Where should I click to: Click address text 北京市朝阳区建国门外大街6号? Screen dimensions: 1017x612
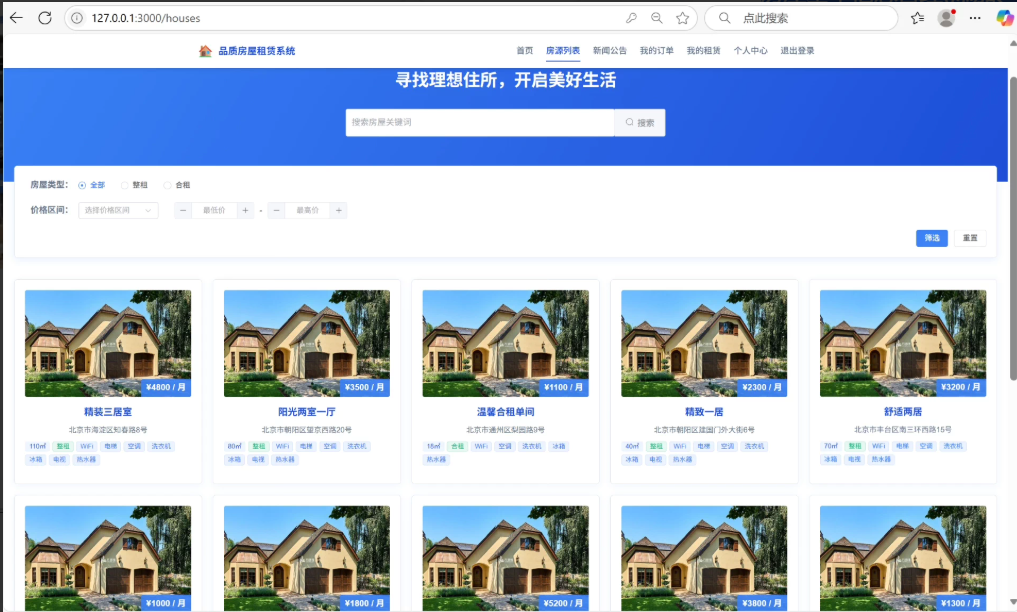(704, 430)
